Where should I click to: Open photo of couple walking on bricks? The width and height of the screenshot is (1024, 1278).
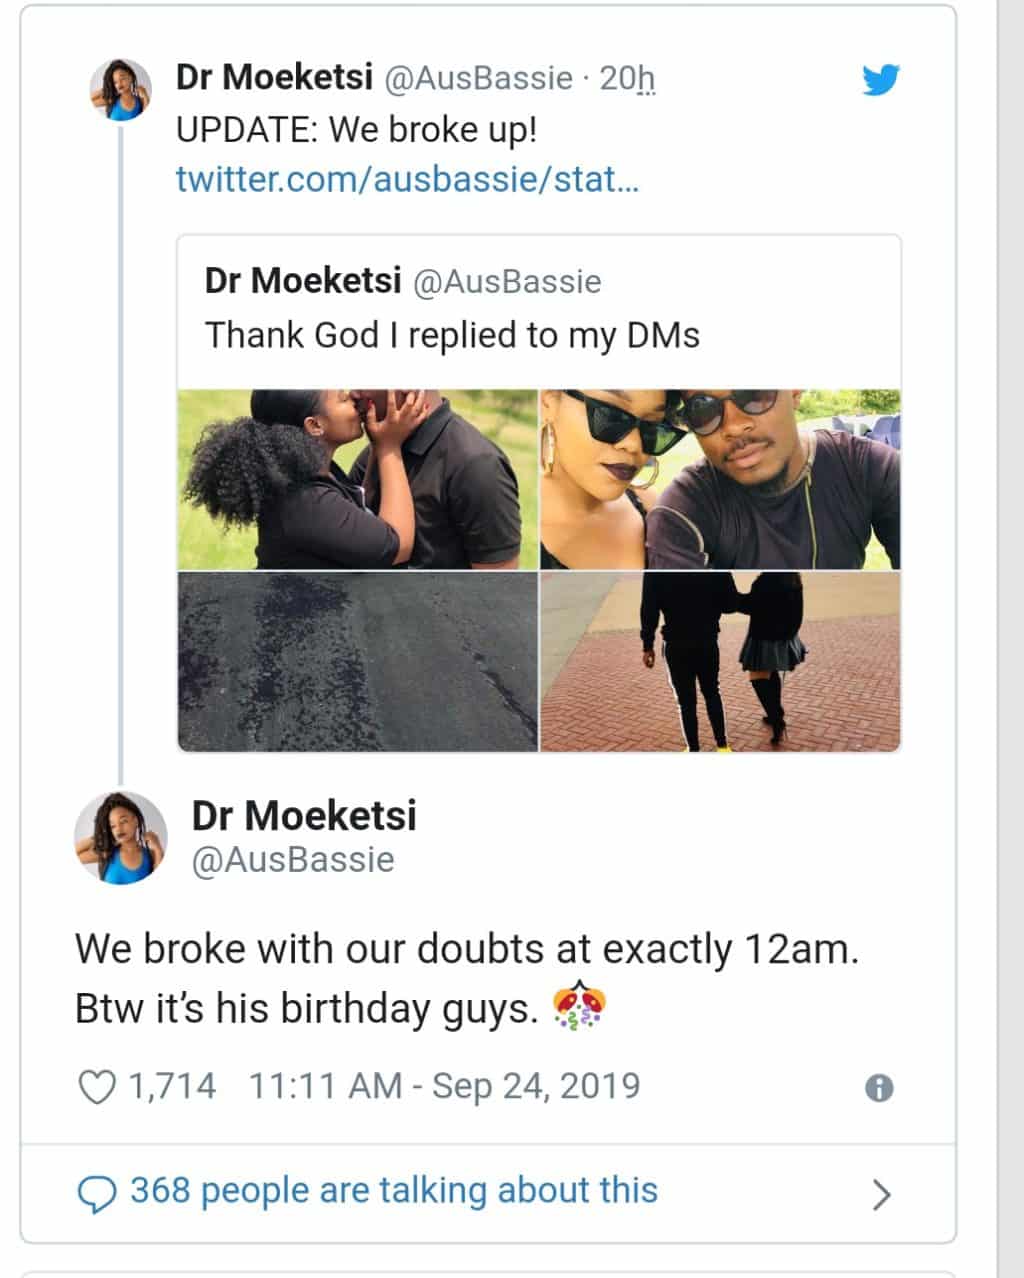coord(720,661)
